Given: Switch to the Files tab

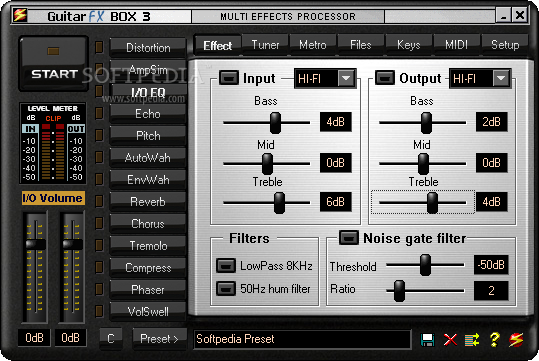Looking at the screenshot, I should [x=361, y=45].
